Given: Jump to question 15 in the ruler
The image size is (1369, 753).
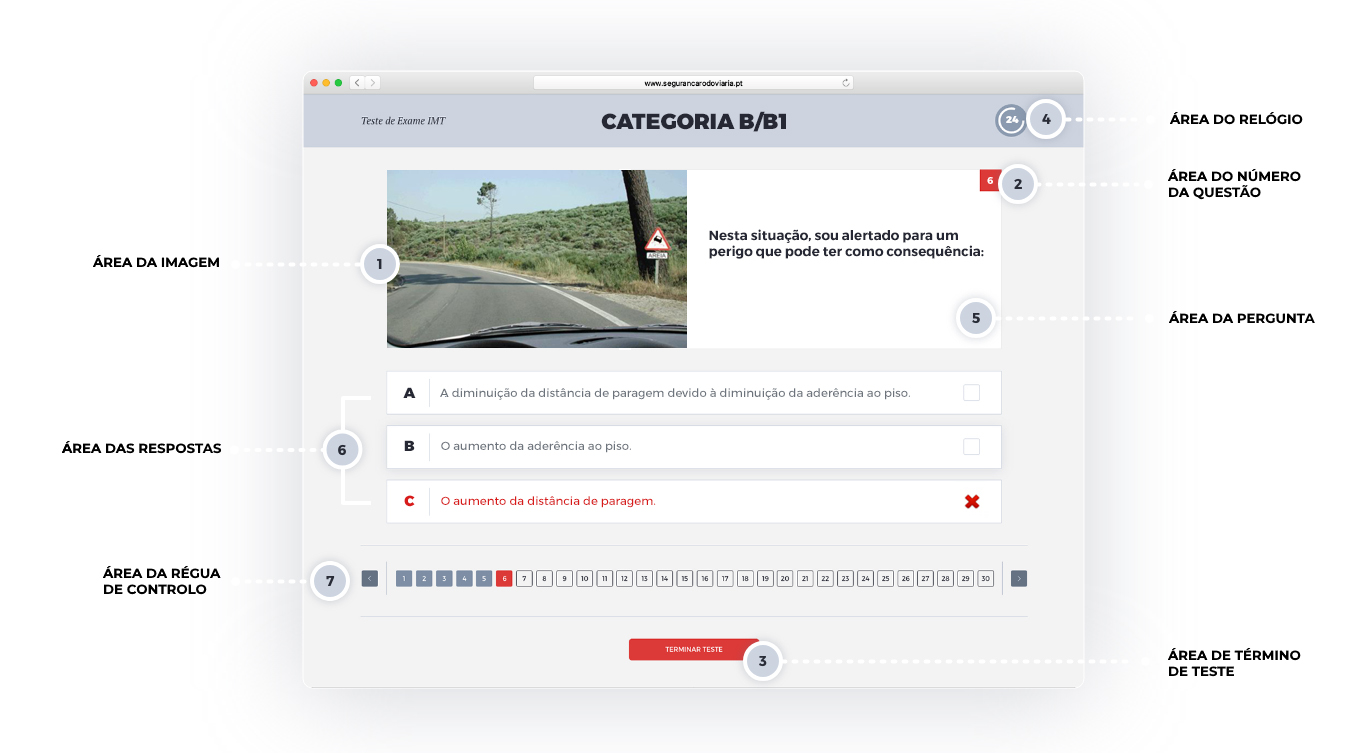Looking at the screenshot, I should tap(684, 578).
